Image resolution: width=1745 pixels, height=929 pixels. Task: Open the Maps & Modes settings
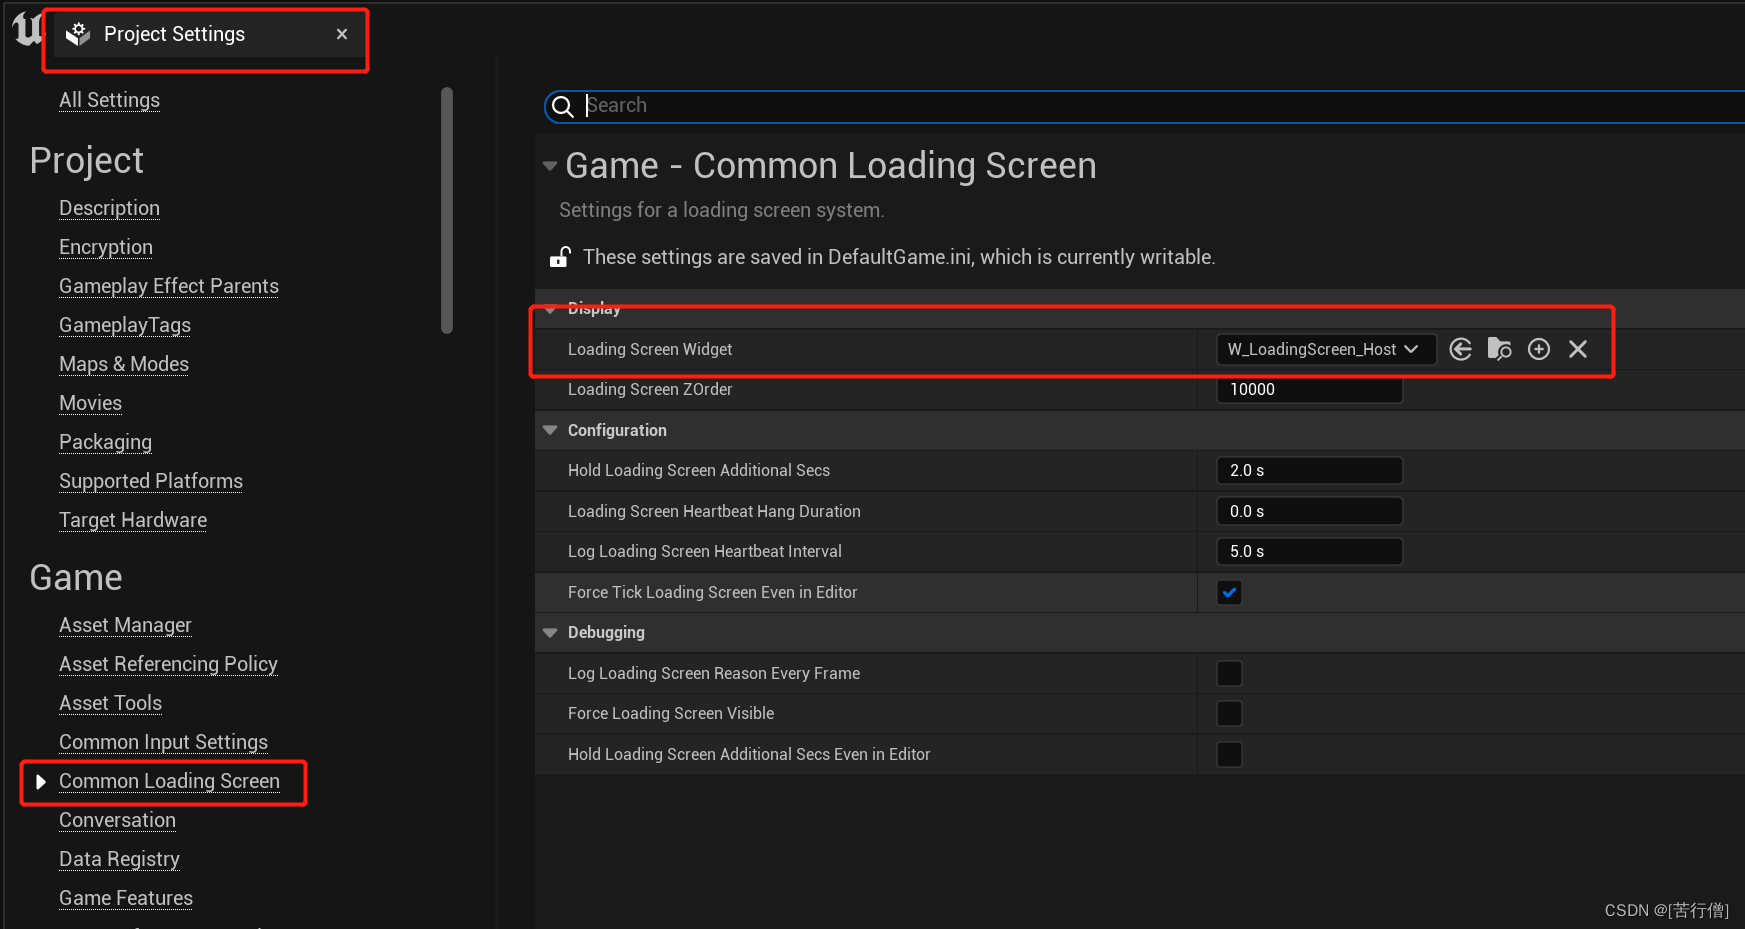(123, 364)
